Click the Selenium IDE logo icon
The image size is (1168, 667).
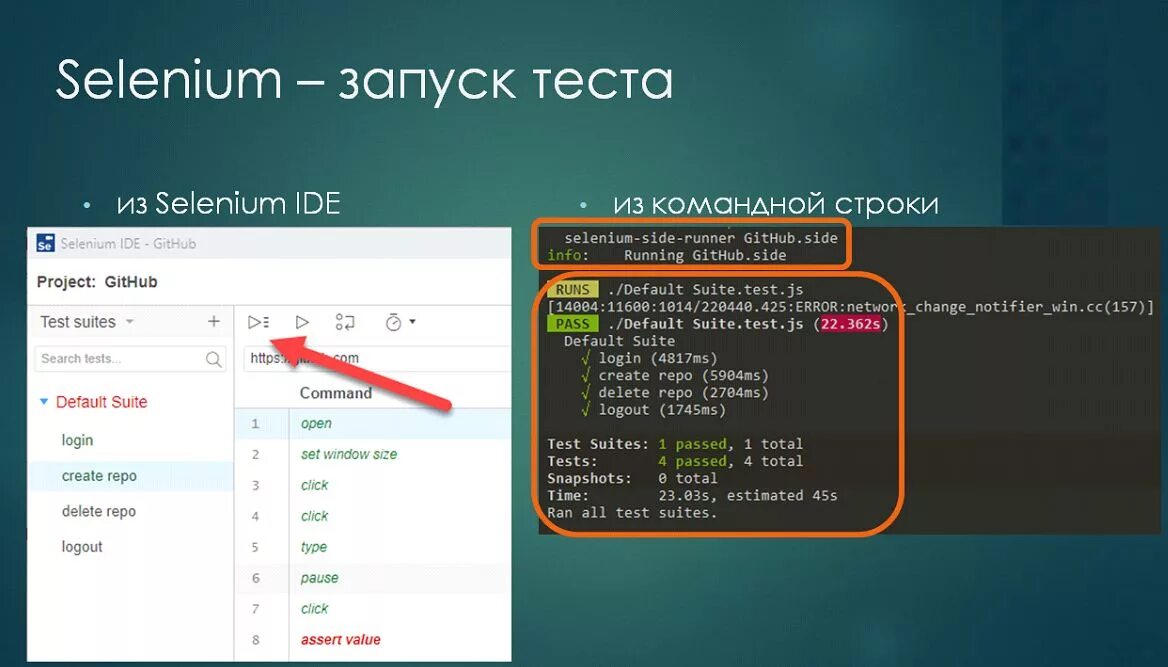[45, 243]
